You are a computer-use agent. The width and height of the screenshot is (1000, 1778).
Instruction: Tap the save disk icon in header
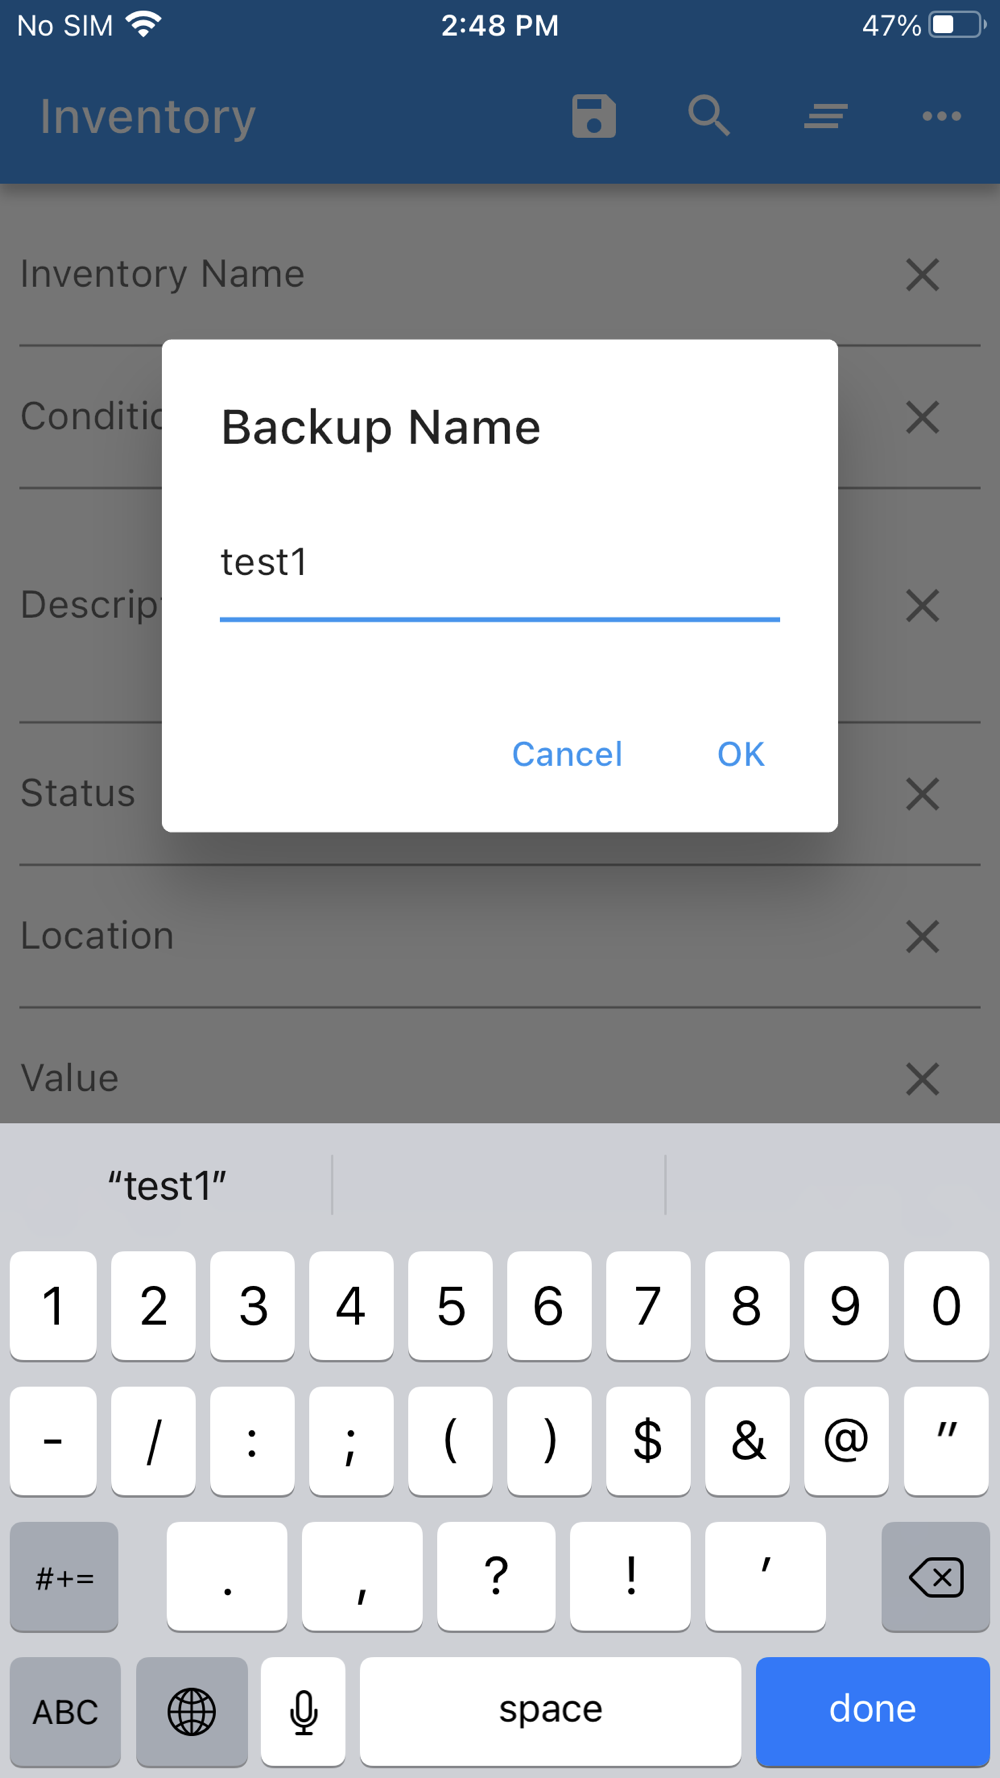(x=594, y=117)
